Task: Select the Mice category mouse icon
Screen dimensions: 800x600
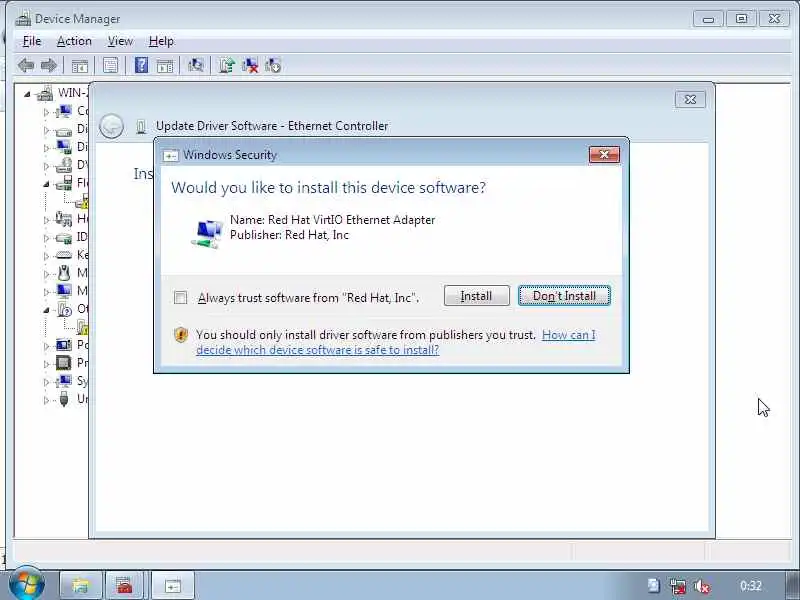Action: pyautogui.click(x=64, y=273)
